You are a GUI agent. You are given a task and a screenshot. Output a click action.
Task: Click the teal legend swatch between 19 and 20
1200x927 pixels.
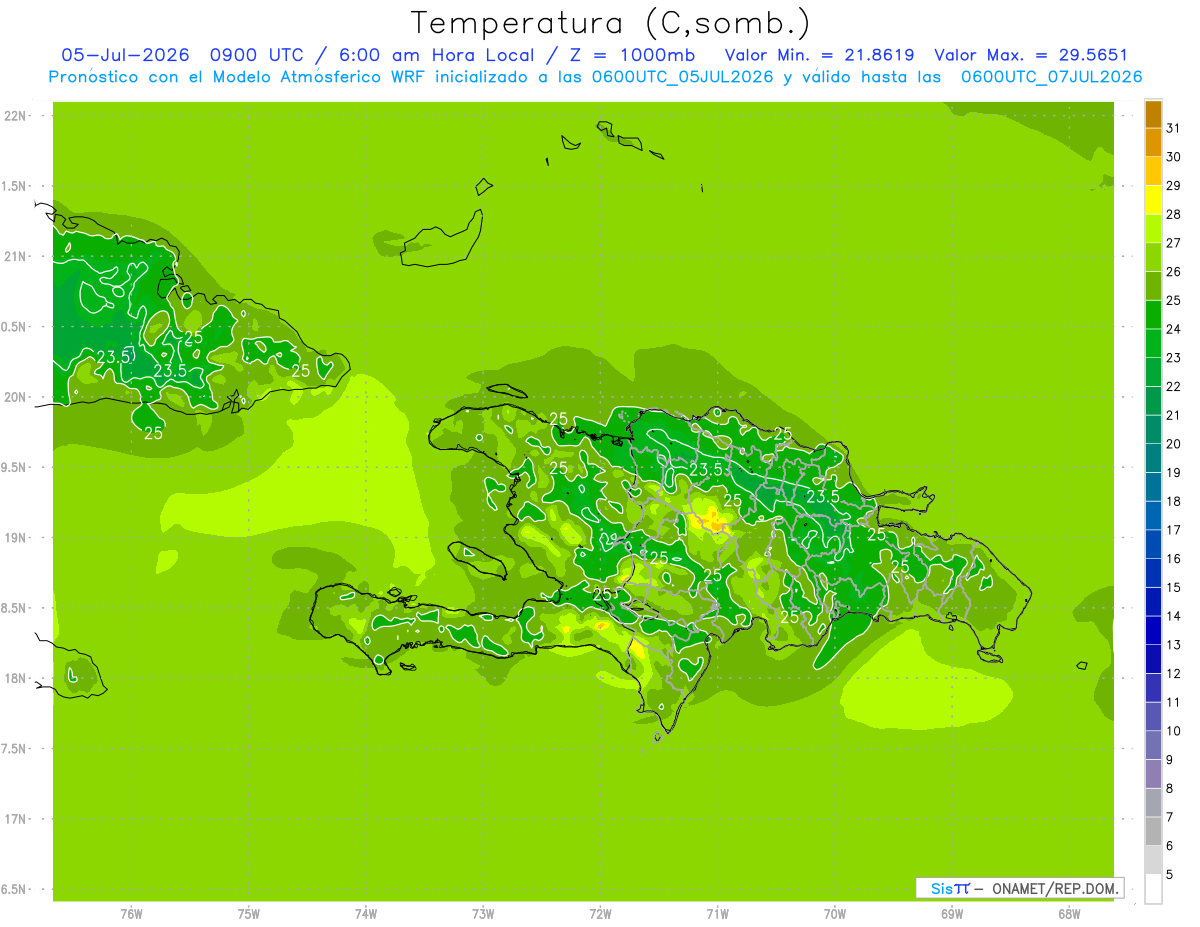coord(1153,458)
